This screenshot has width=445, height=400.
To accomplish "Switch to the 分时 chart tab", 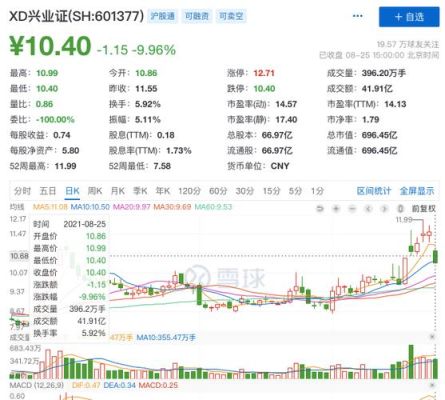I will [x=22, y=191].
